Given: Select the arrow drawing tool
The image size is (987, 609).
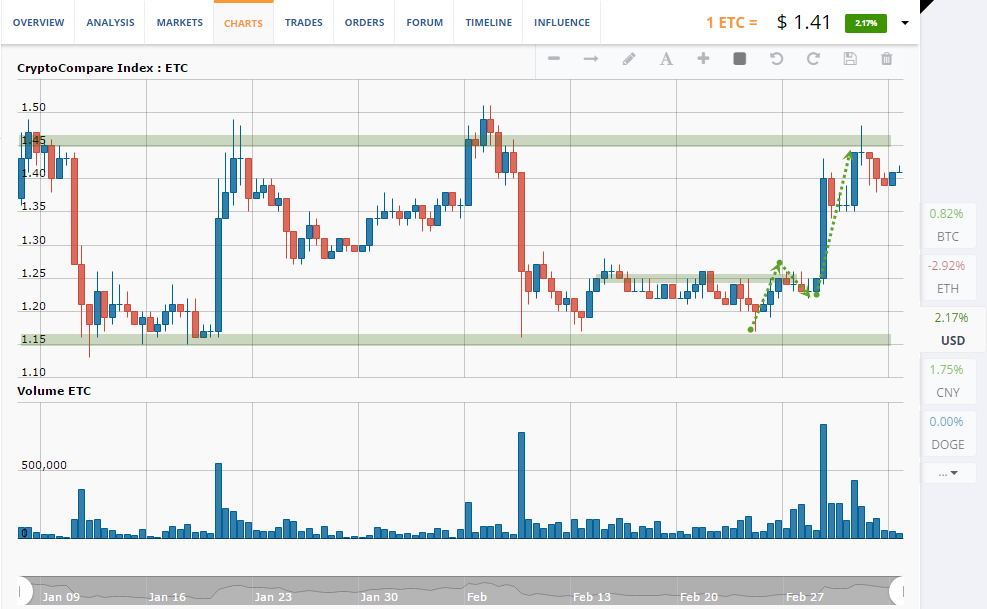Looking at the screenshot, I should point(591,59).
